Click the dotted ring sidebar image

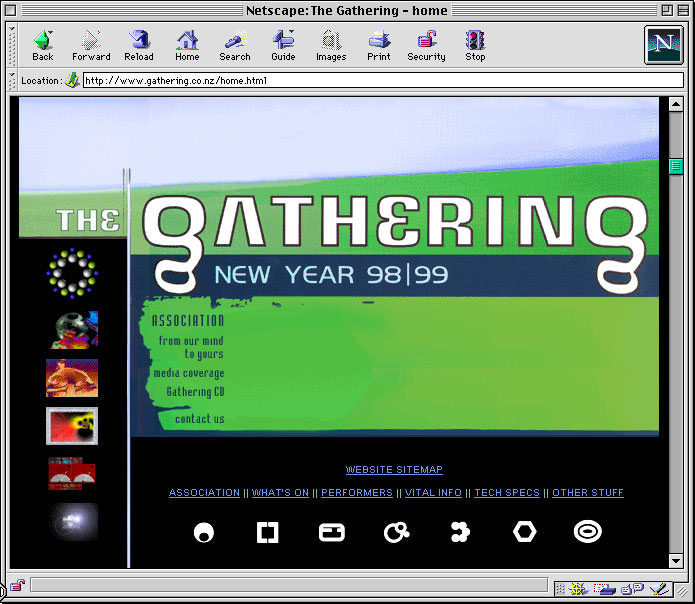point(72,273)
